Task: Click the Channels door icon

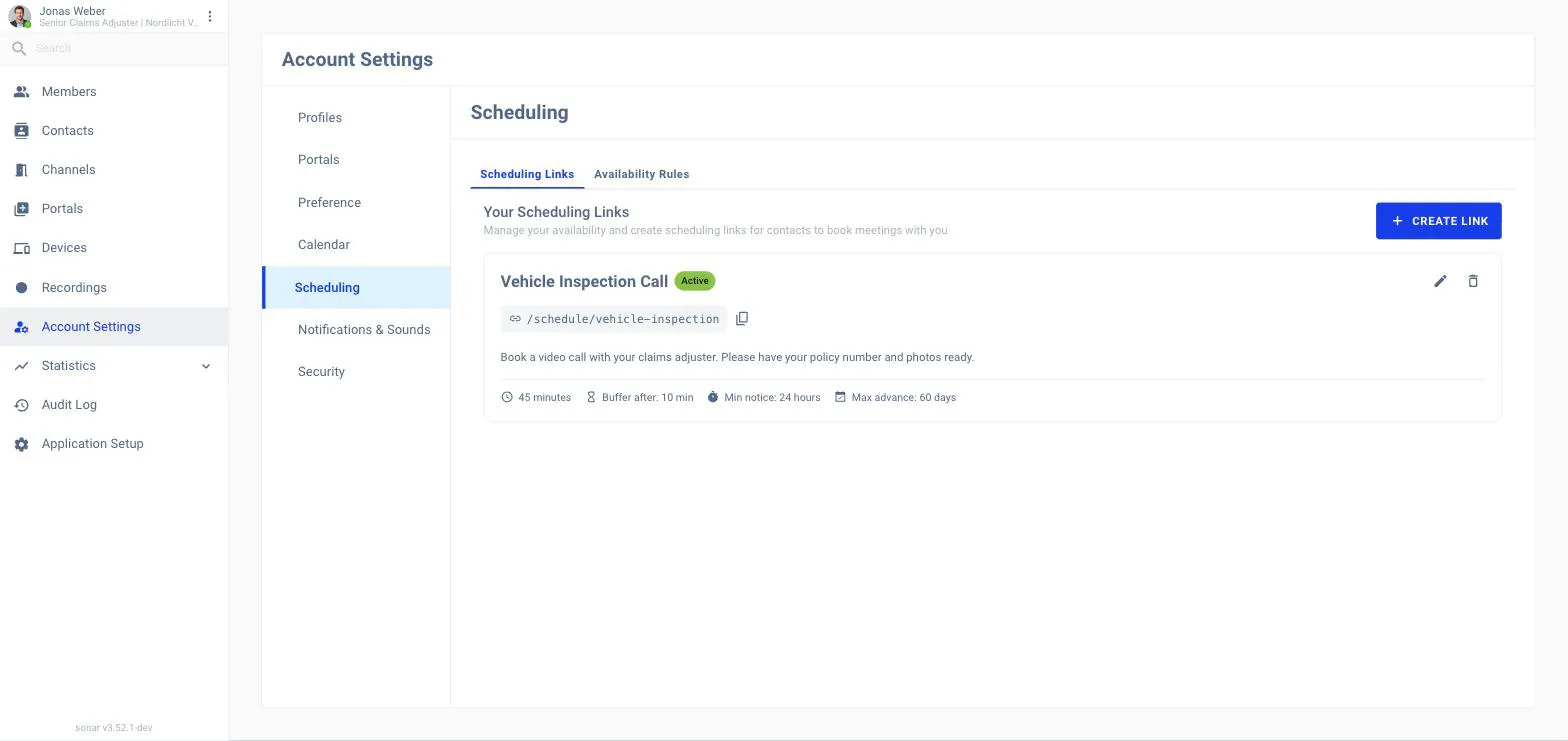Action: pyautogui.click(x=21, y=170)
